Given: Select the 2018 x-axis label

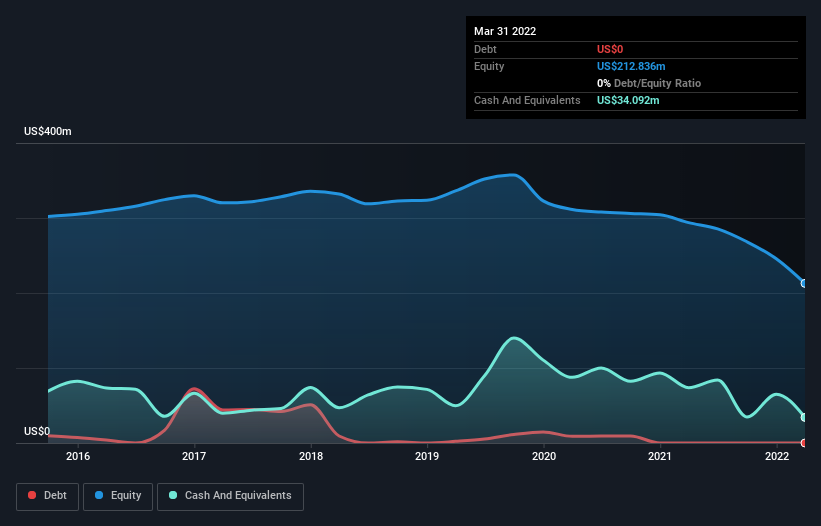Looking at the screenshot, I should pos(311,456).
